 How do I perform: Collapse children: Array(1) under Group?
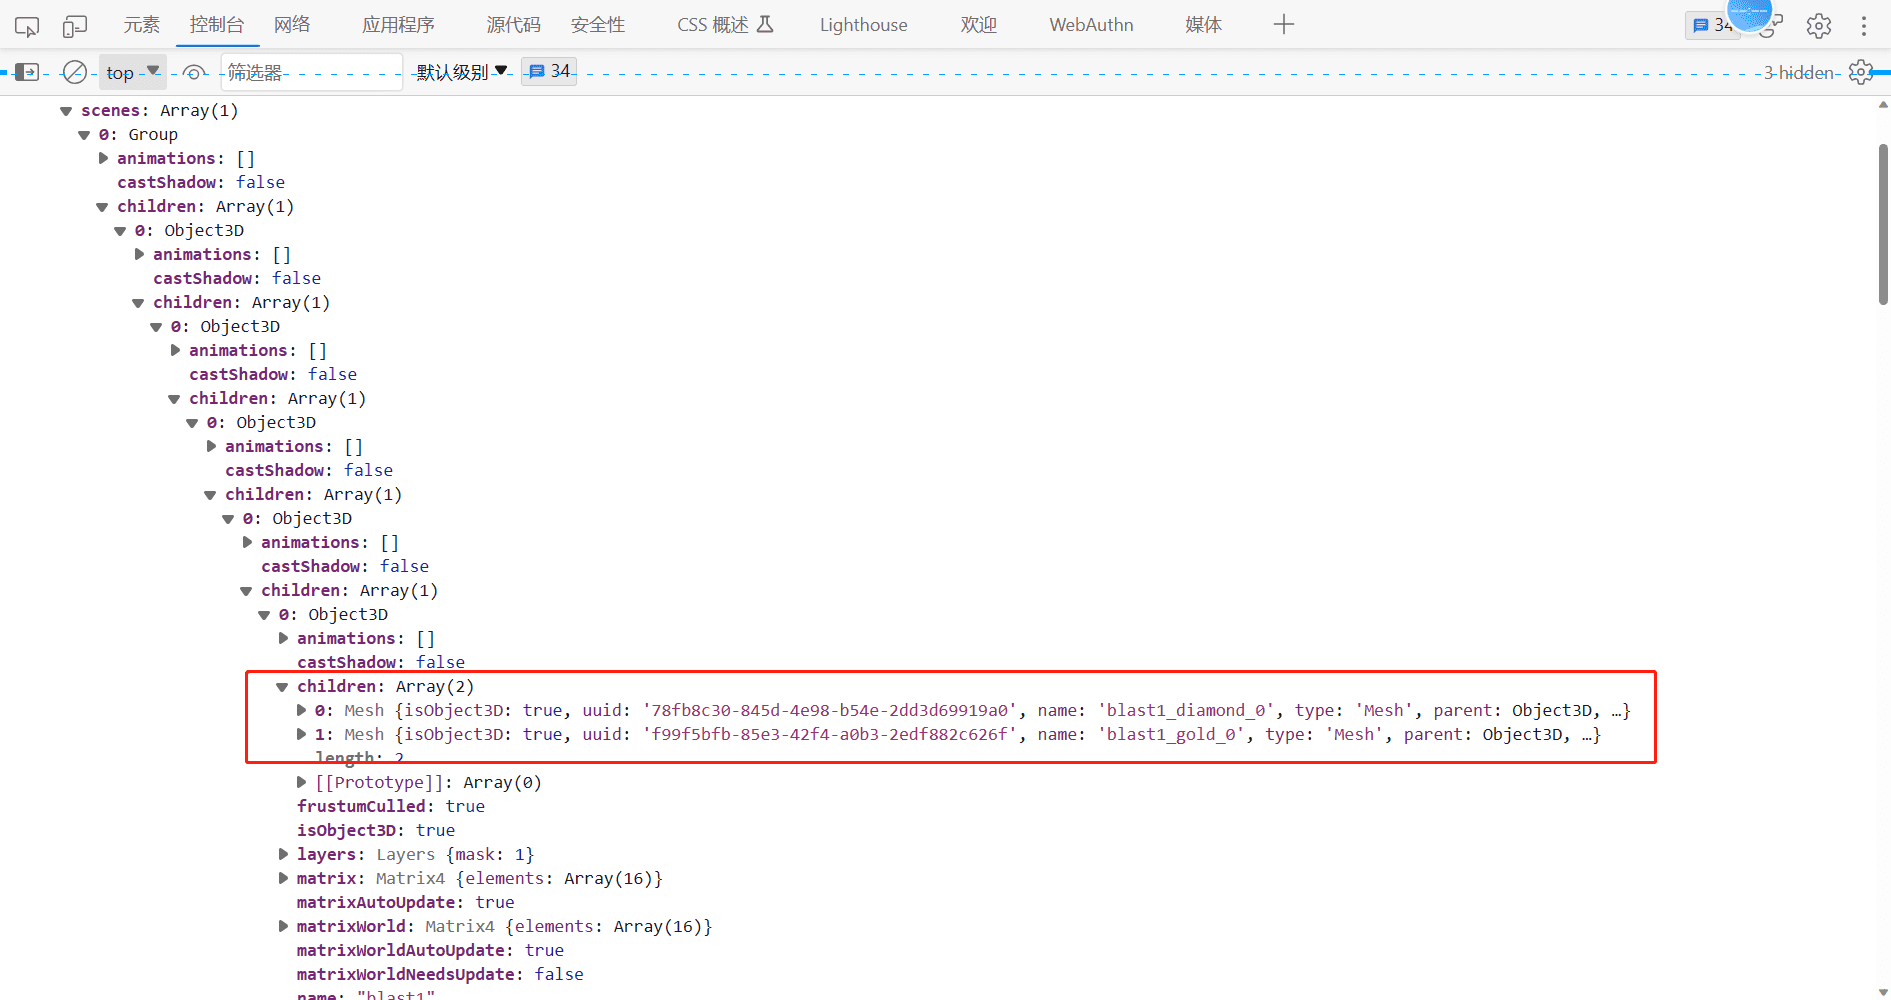[x=102, y=207]
